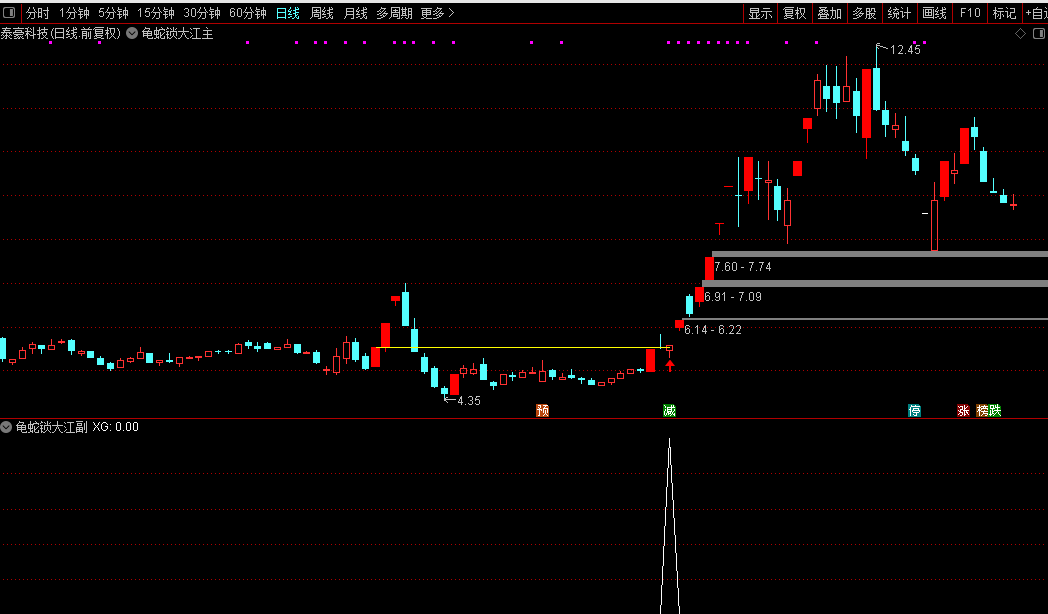Expand 龟蛇锁大江副 indicator dropdown
The height and width of the screenshot is (614, 1048).
(x=6, y=427)
